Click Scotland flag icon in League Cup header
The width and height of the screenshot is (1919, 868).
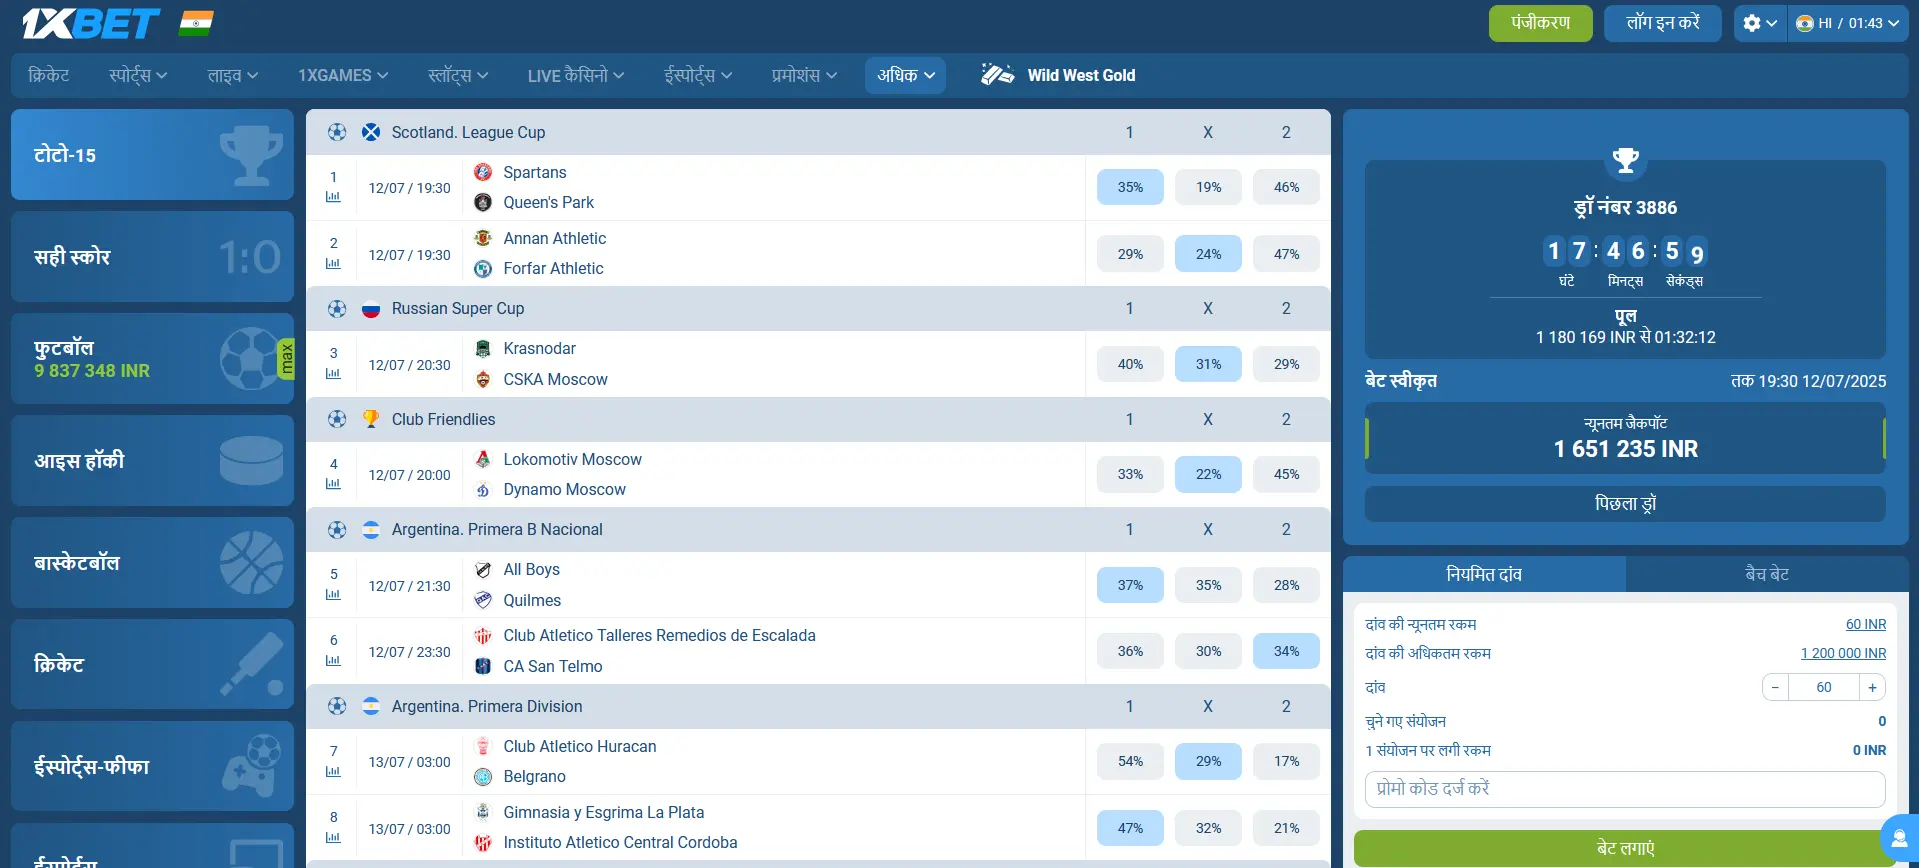[x=371, y=132]
